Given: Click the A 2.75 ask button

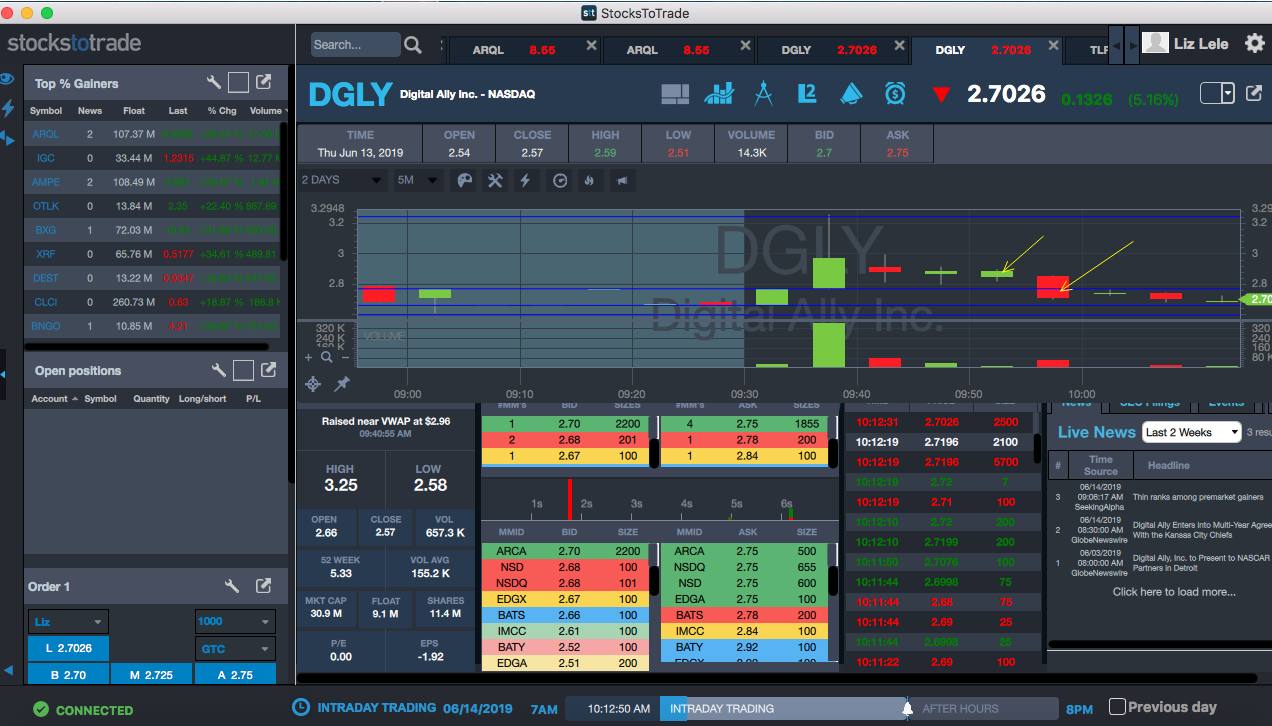Looking at the screenshot, I should click(x=235, y=675).
